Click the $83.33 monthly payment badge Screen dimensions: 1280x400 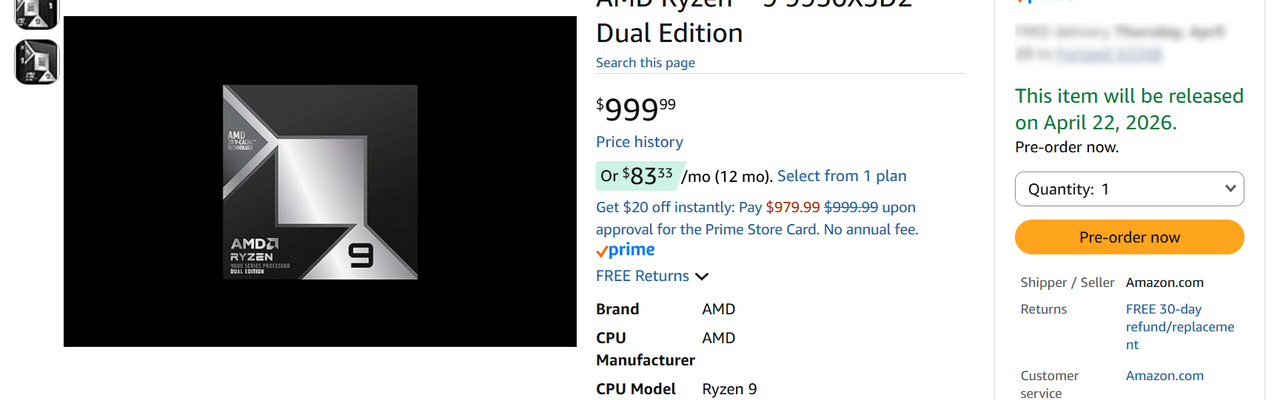636,176
